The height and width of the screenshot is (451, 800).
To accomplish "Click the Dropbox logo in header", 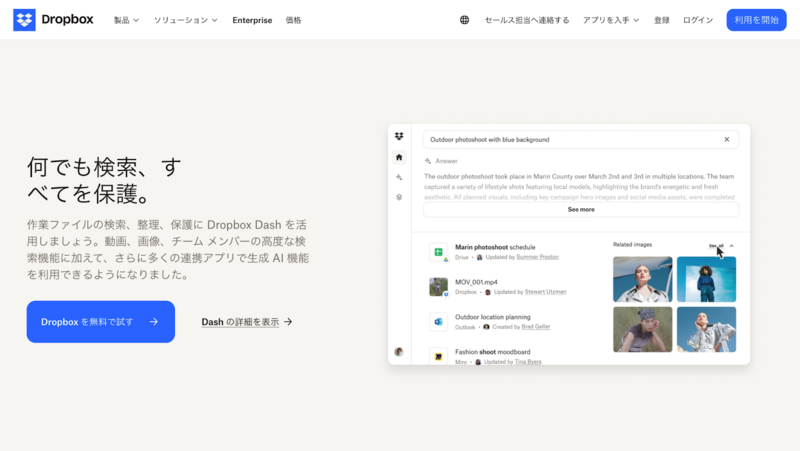I will coord(53,20).
